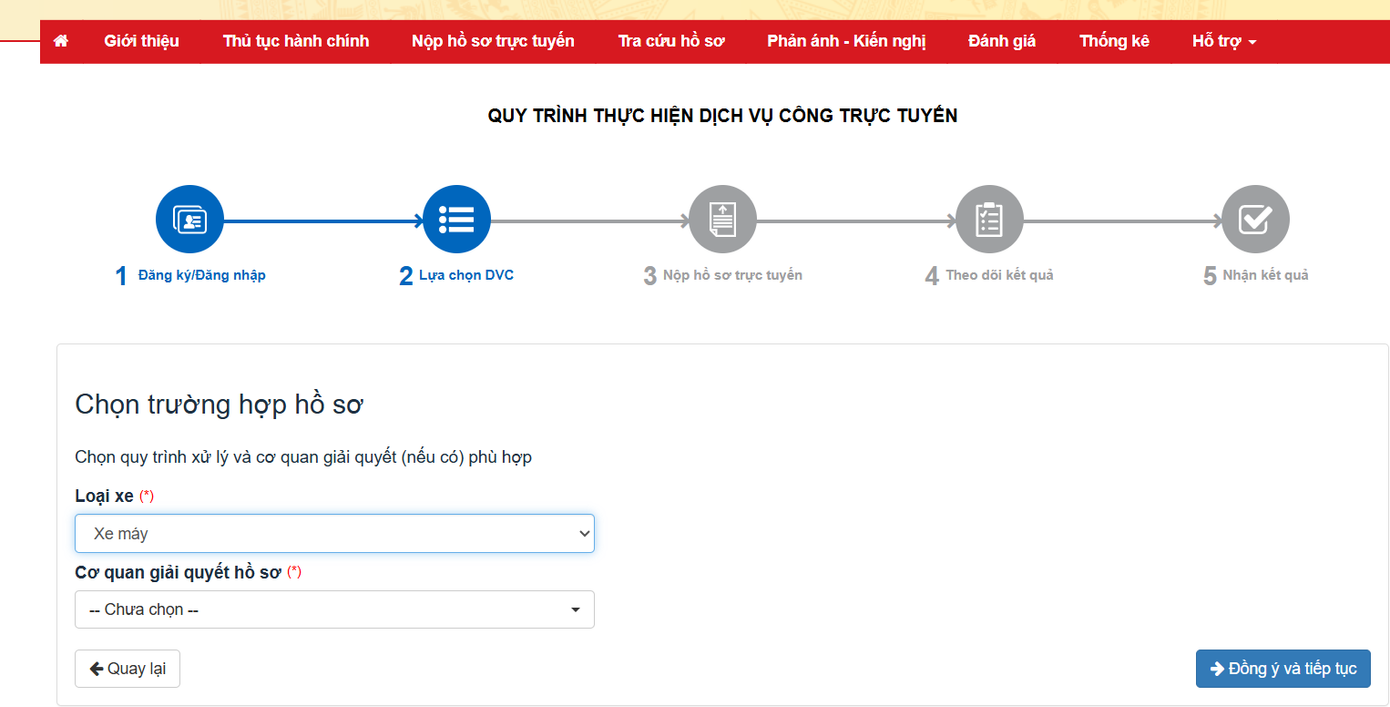The height and width of the screenshot is (707, 1390).
Task: Navigate to the Thống kê section
Action: [1114, 41]
